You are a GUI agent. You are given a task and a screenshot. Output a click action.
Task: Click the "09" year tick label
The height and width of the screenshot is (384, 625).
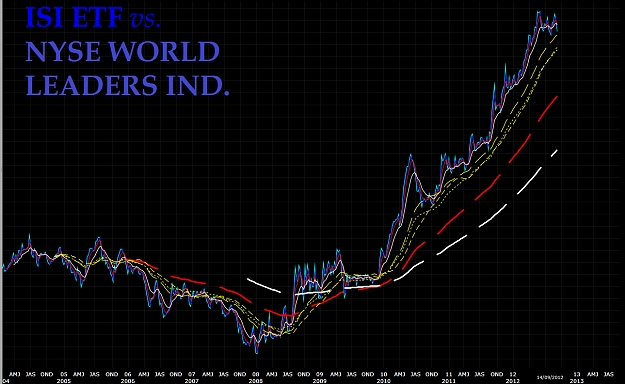point(320,374)
